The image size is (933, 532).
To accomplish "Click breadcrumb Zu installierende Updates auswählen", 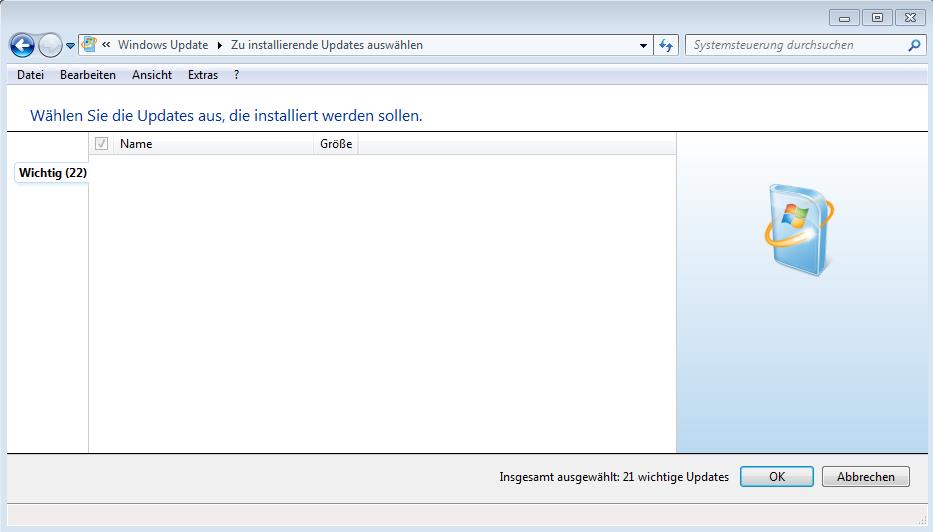I will 327,45.
